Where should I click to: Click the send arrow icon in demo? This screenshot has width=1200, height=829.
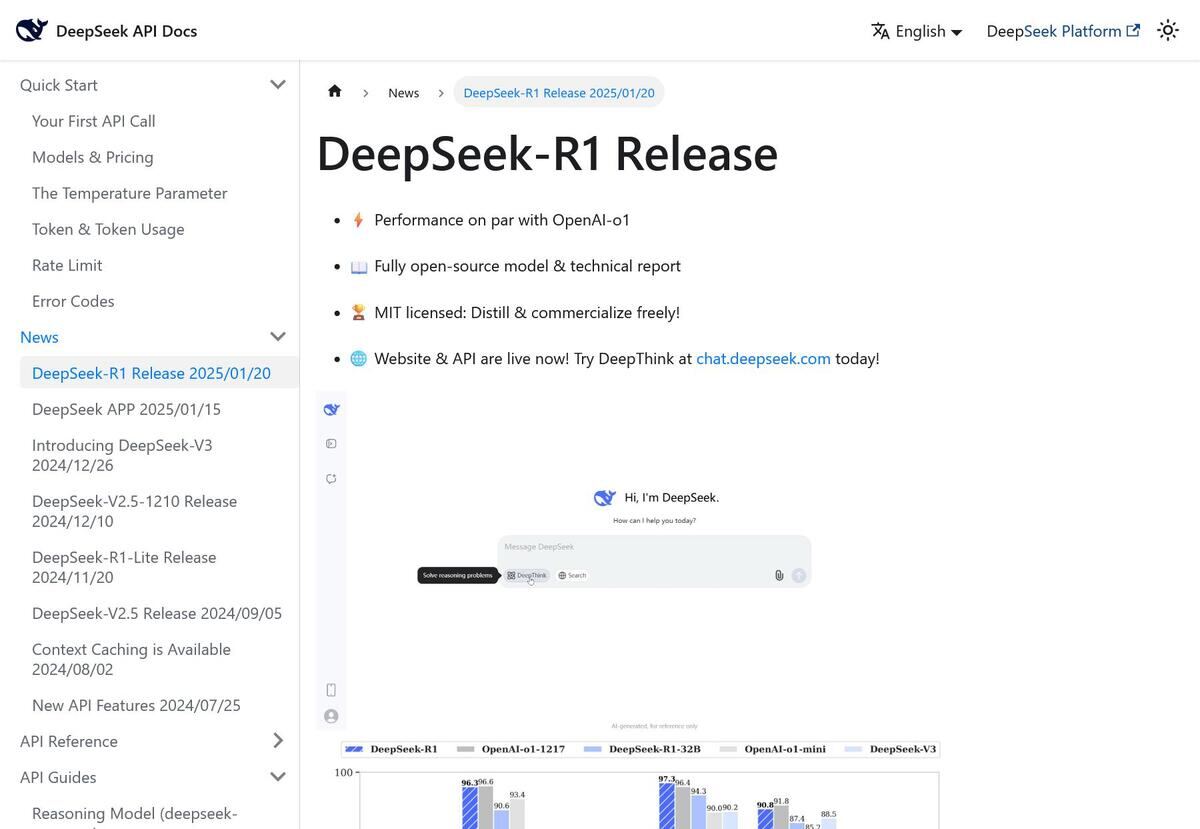(799, 575)
